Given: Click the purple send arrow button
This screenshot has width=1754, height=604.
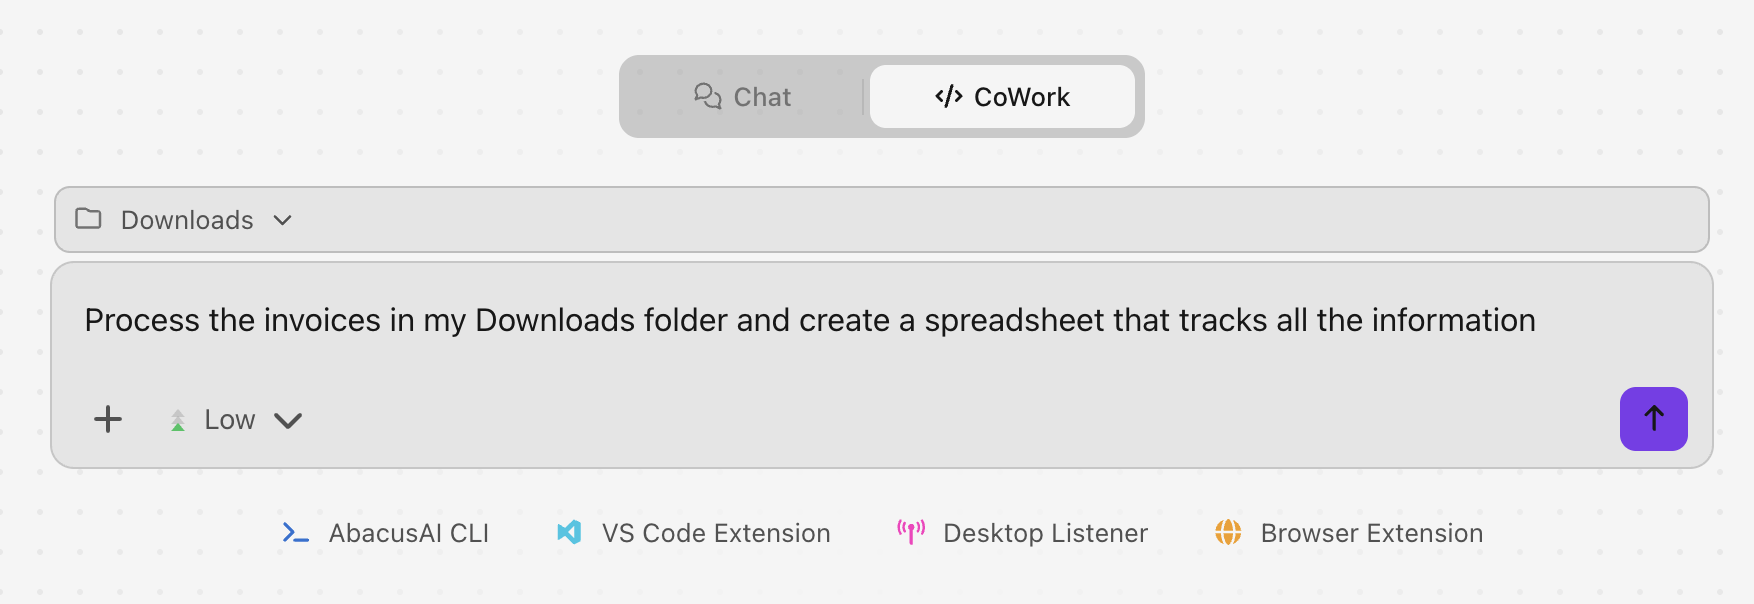Looking at the screenshot, I should click(1653, 419).
